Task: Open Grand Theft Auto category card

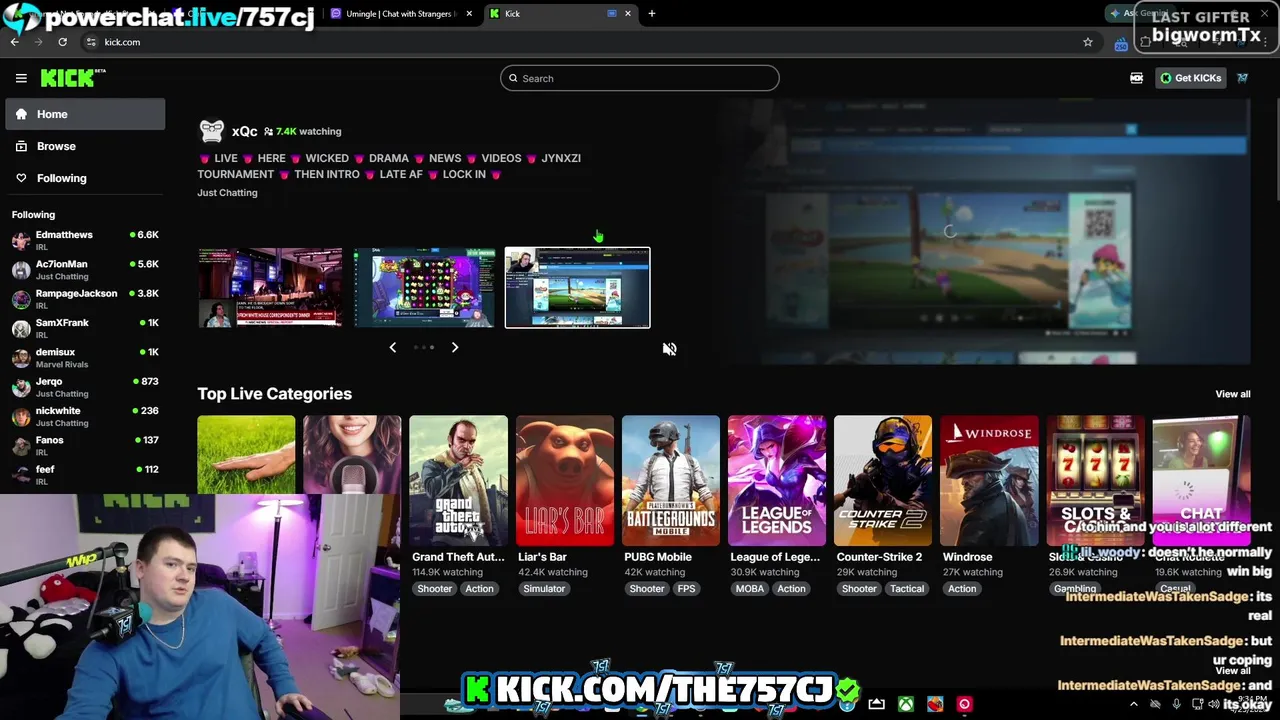Action: coord(458,480)
